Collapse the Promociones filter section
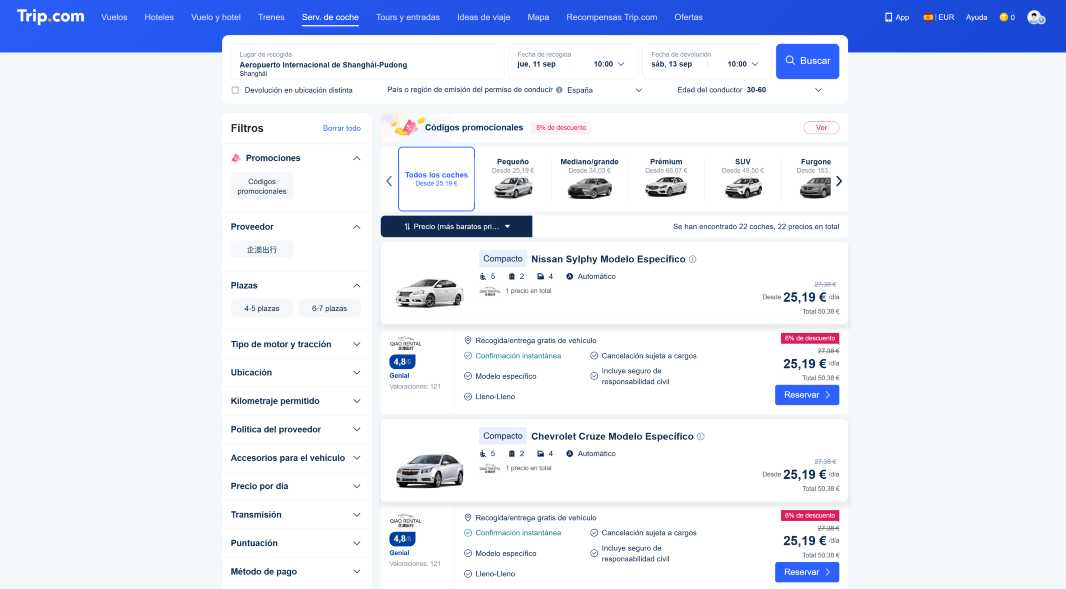This screenshot has height=589, width=1066. pyautogui.click(x=356, y=158)
